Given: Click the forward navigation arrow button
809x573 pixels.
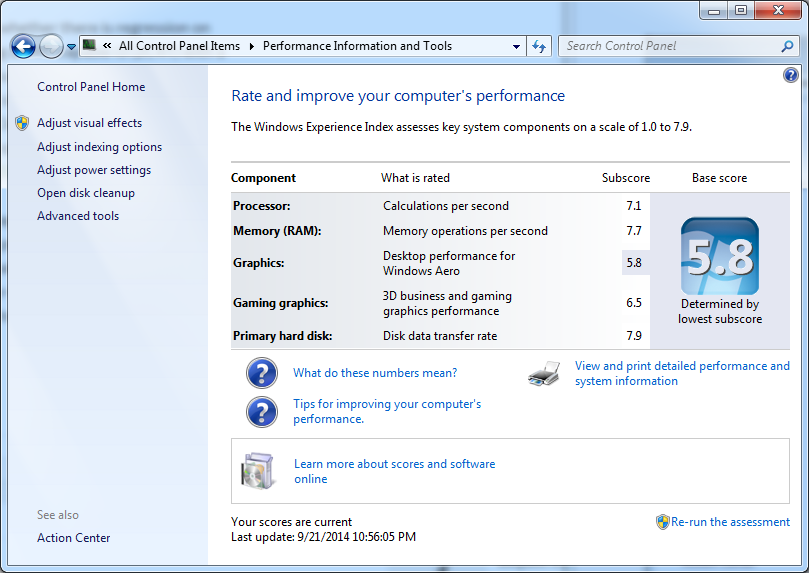Looking at the screenshot, I should click(x=51, y=46).
